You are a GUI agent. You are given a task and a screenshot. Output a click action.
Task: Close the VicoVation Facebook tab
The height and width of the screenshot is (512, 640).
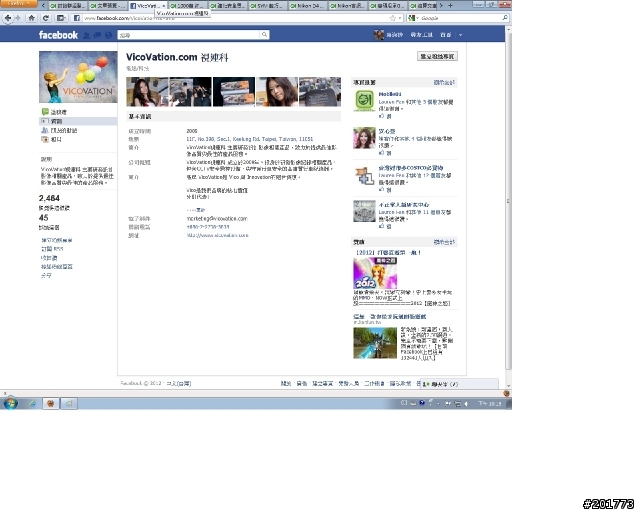[x=163, y=6]
